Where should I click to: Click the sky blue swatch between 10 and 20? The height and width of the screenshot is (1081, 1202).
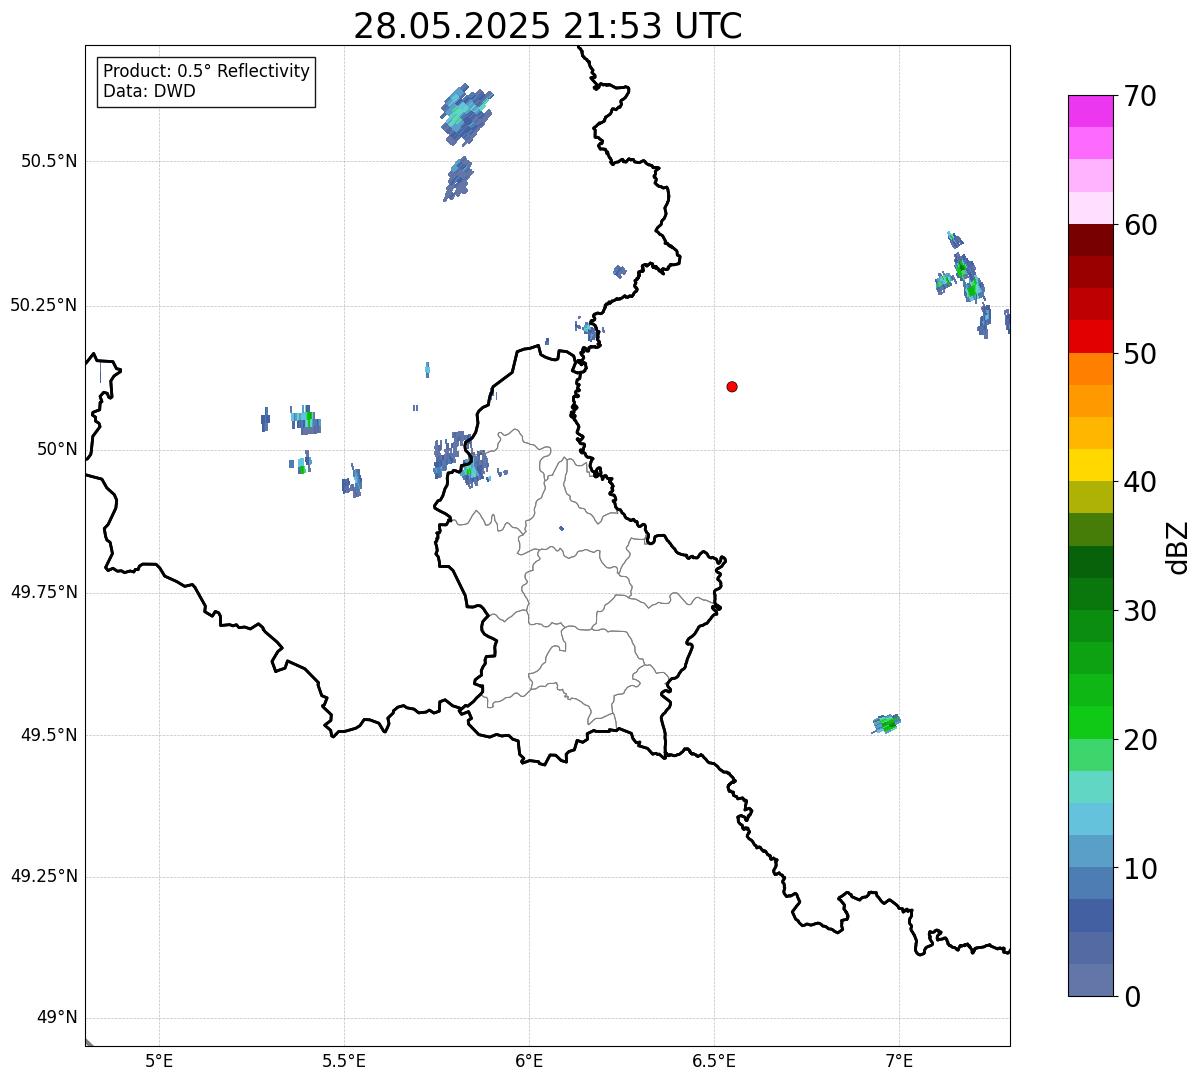coord(1090,819)
